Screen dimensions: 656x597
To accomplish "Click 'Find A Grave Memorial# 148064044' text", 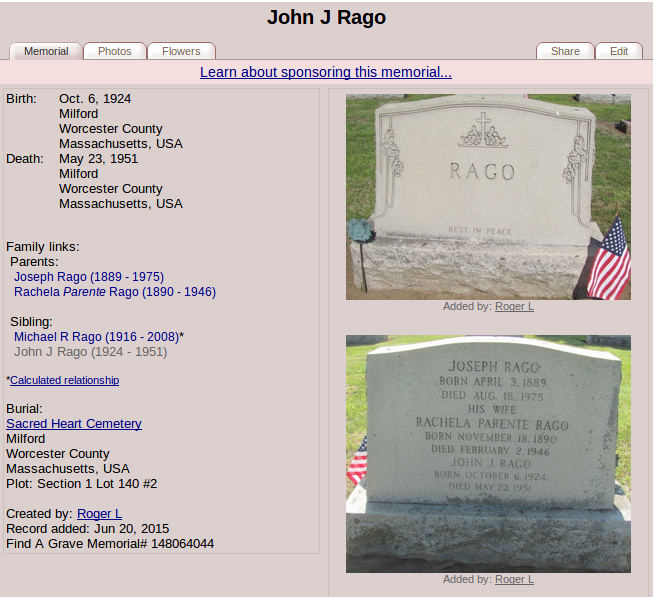I will (x=110, y=544).
